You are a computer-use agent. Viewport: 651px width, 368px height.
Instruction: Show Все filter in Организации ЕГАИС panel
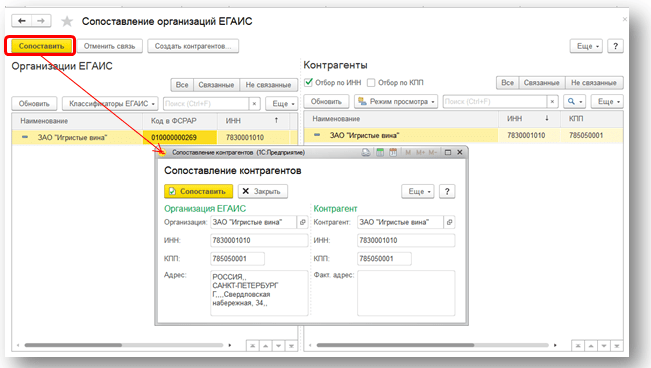coord(182,85)
